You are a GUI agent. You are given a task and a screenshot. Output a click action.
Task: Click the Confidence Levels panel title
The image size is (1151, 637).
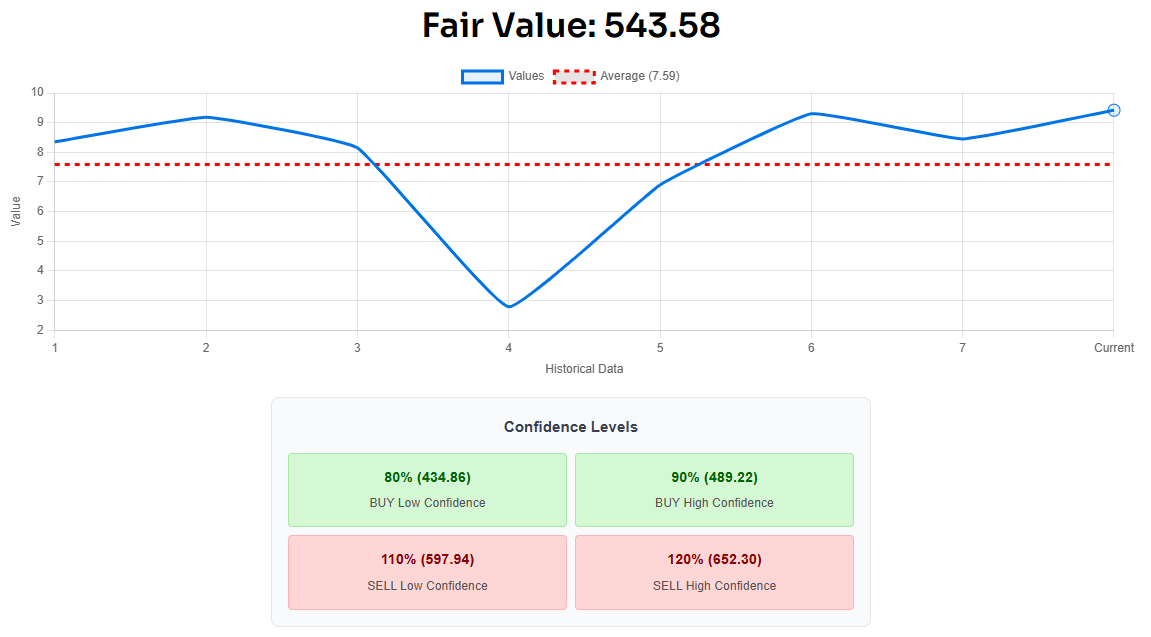click(570, 427)
